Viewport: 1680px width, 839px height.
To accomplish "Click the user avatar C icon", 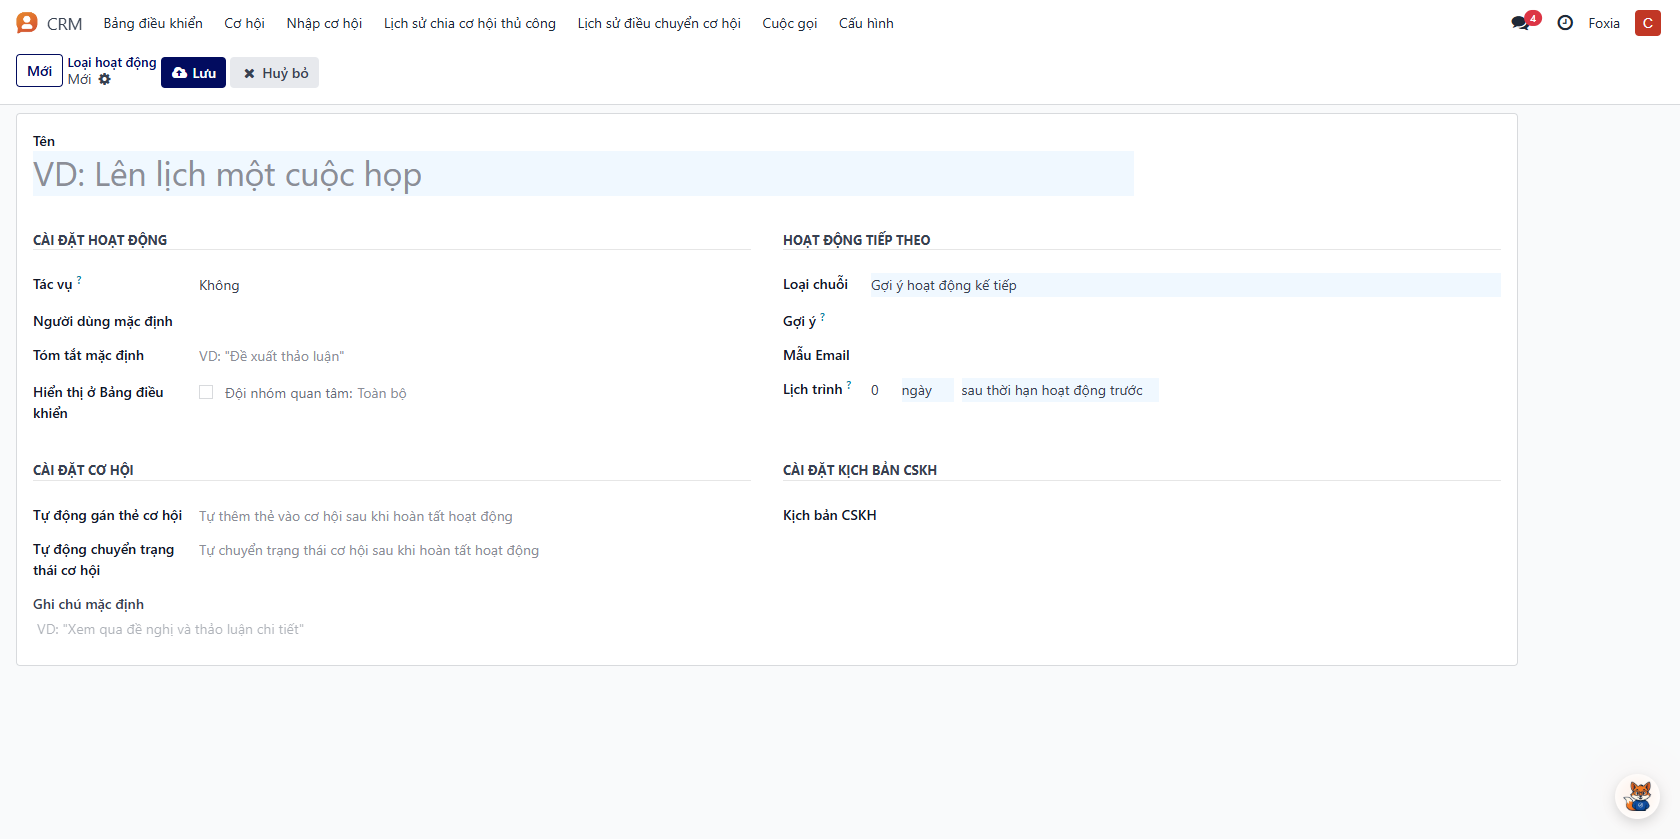I will tap(1647, 23).
